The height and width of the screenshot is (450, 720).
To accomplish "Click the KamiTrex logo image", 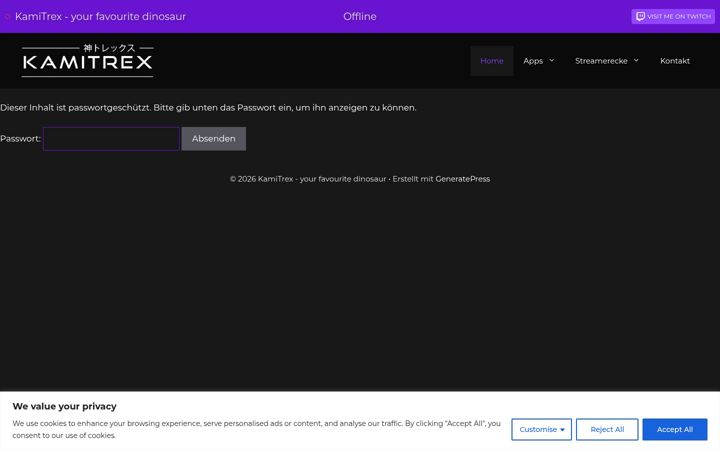I will click(87, 60).
